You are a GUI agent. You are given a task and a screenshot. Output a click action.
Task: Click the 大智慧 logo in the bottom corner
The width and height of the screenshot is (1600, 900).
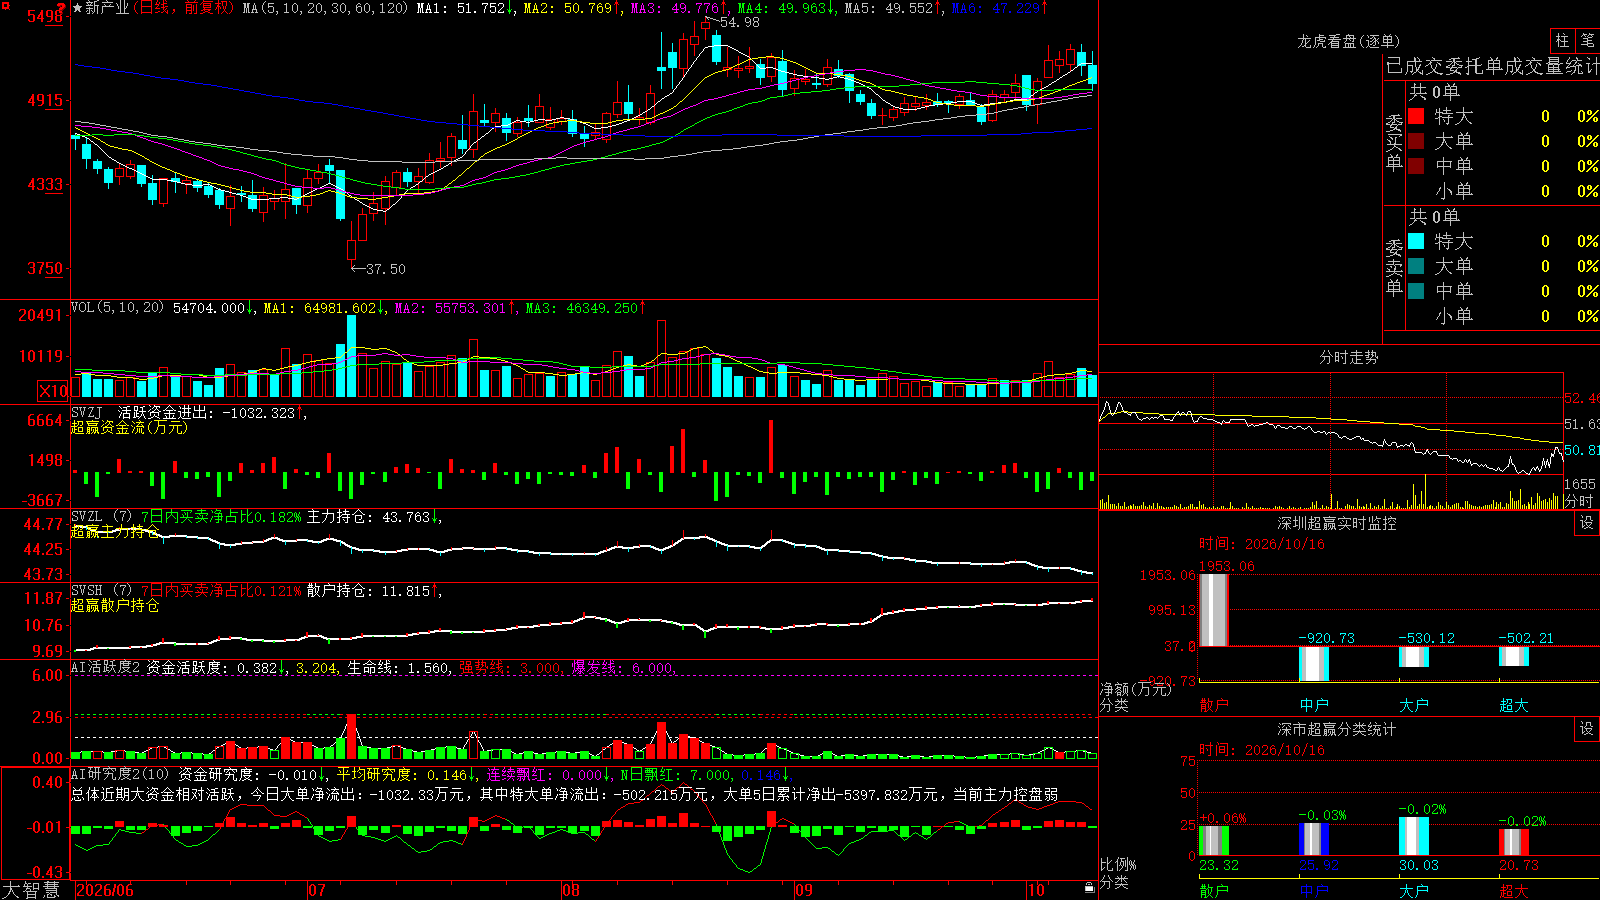coord(31,890)
